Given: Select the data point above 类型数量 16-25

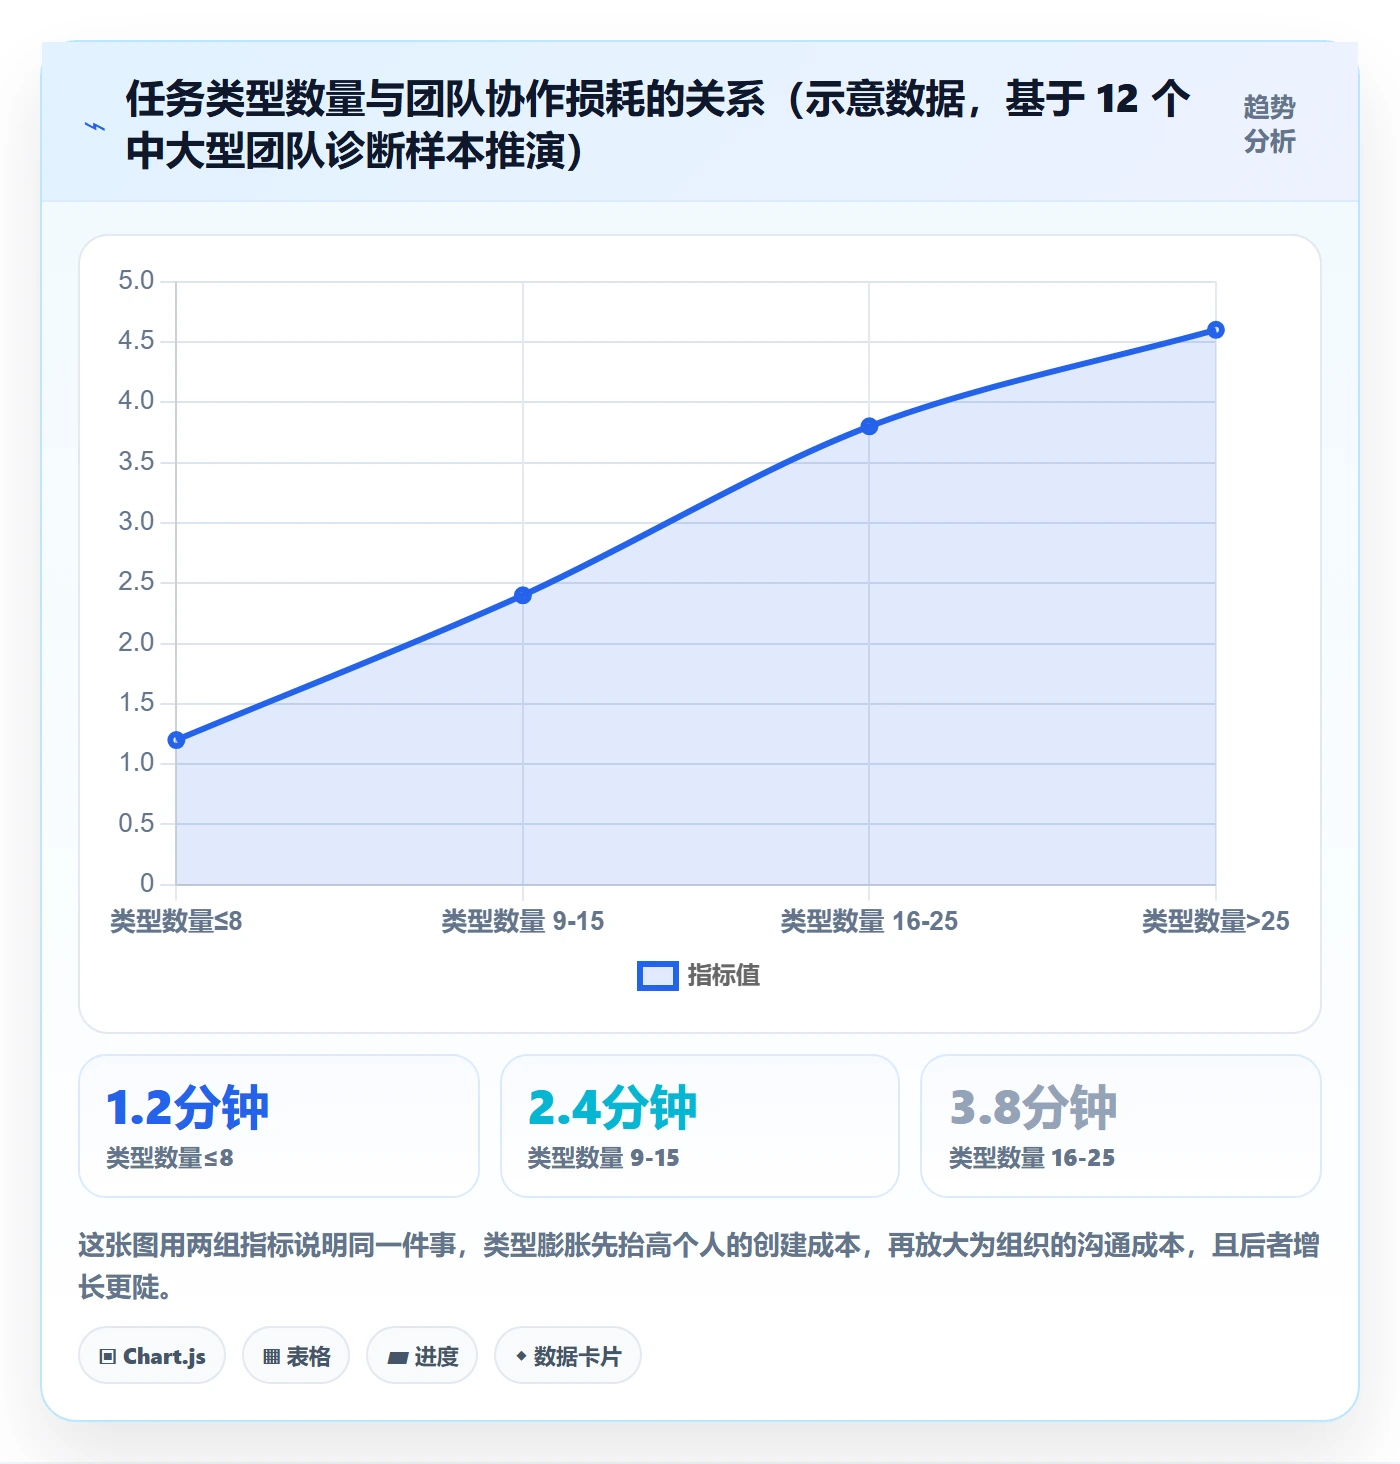Looking at the screenshot, I should pos(869,426).
